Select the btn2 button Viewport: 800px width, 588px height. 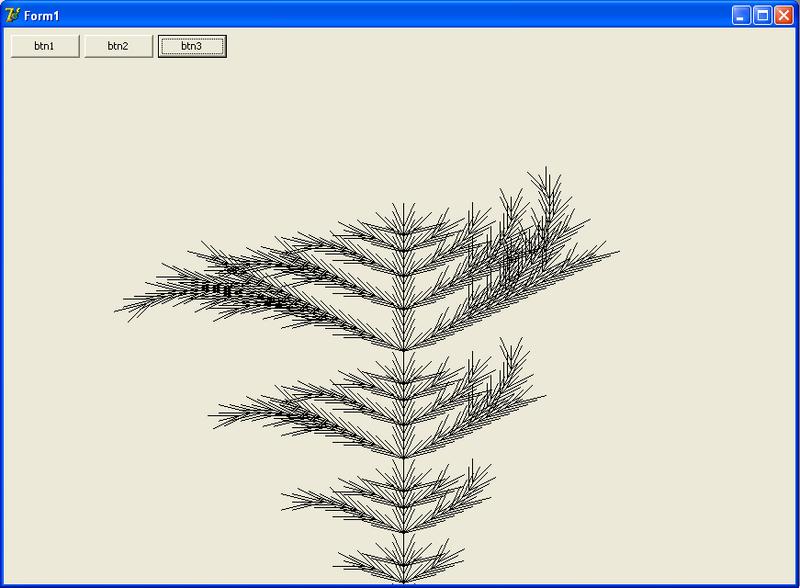118,46
